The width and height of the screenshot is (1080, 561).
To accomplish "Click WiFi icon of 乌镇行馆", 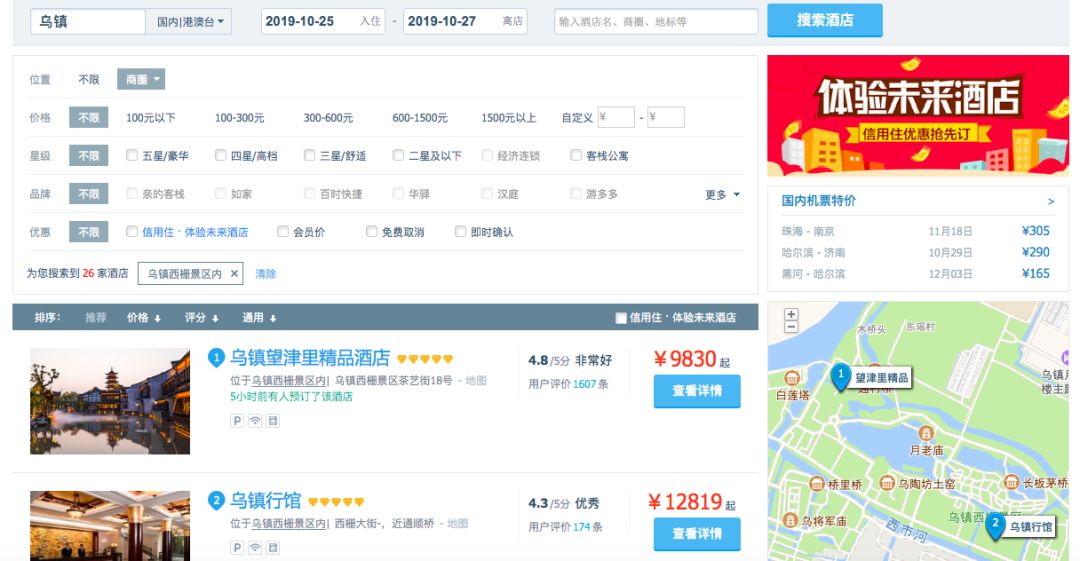I will (x=255, y=547).
